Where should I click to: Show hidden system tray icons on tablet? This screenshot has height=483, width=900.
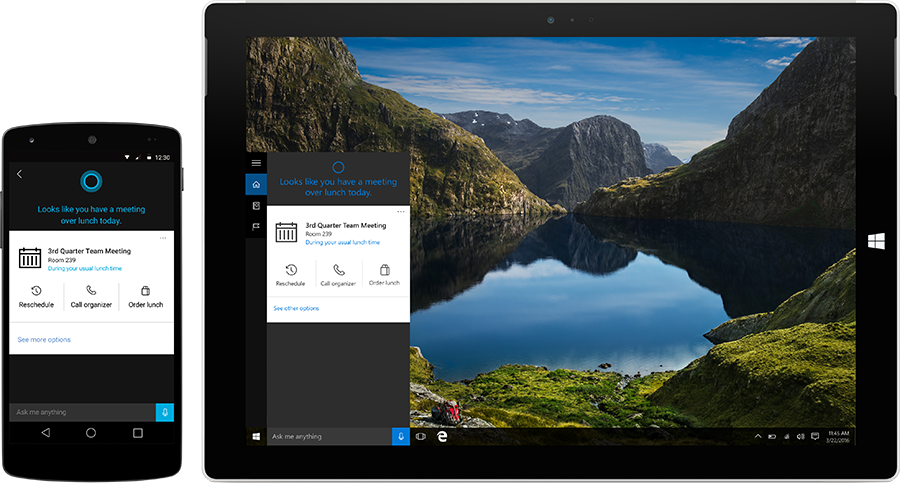click(x=757, y=437)
